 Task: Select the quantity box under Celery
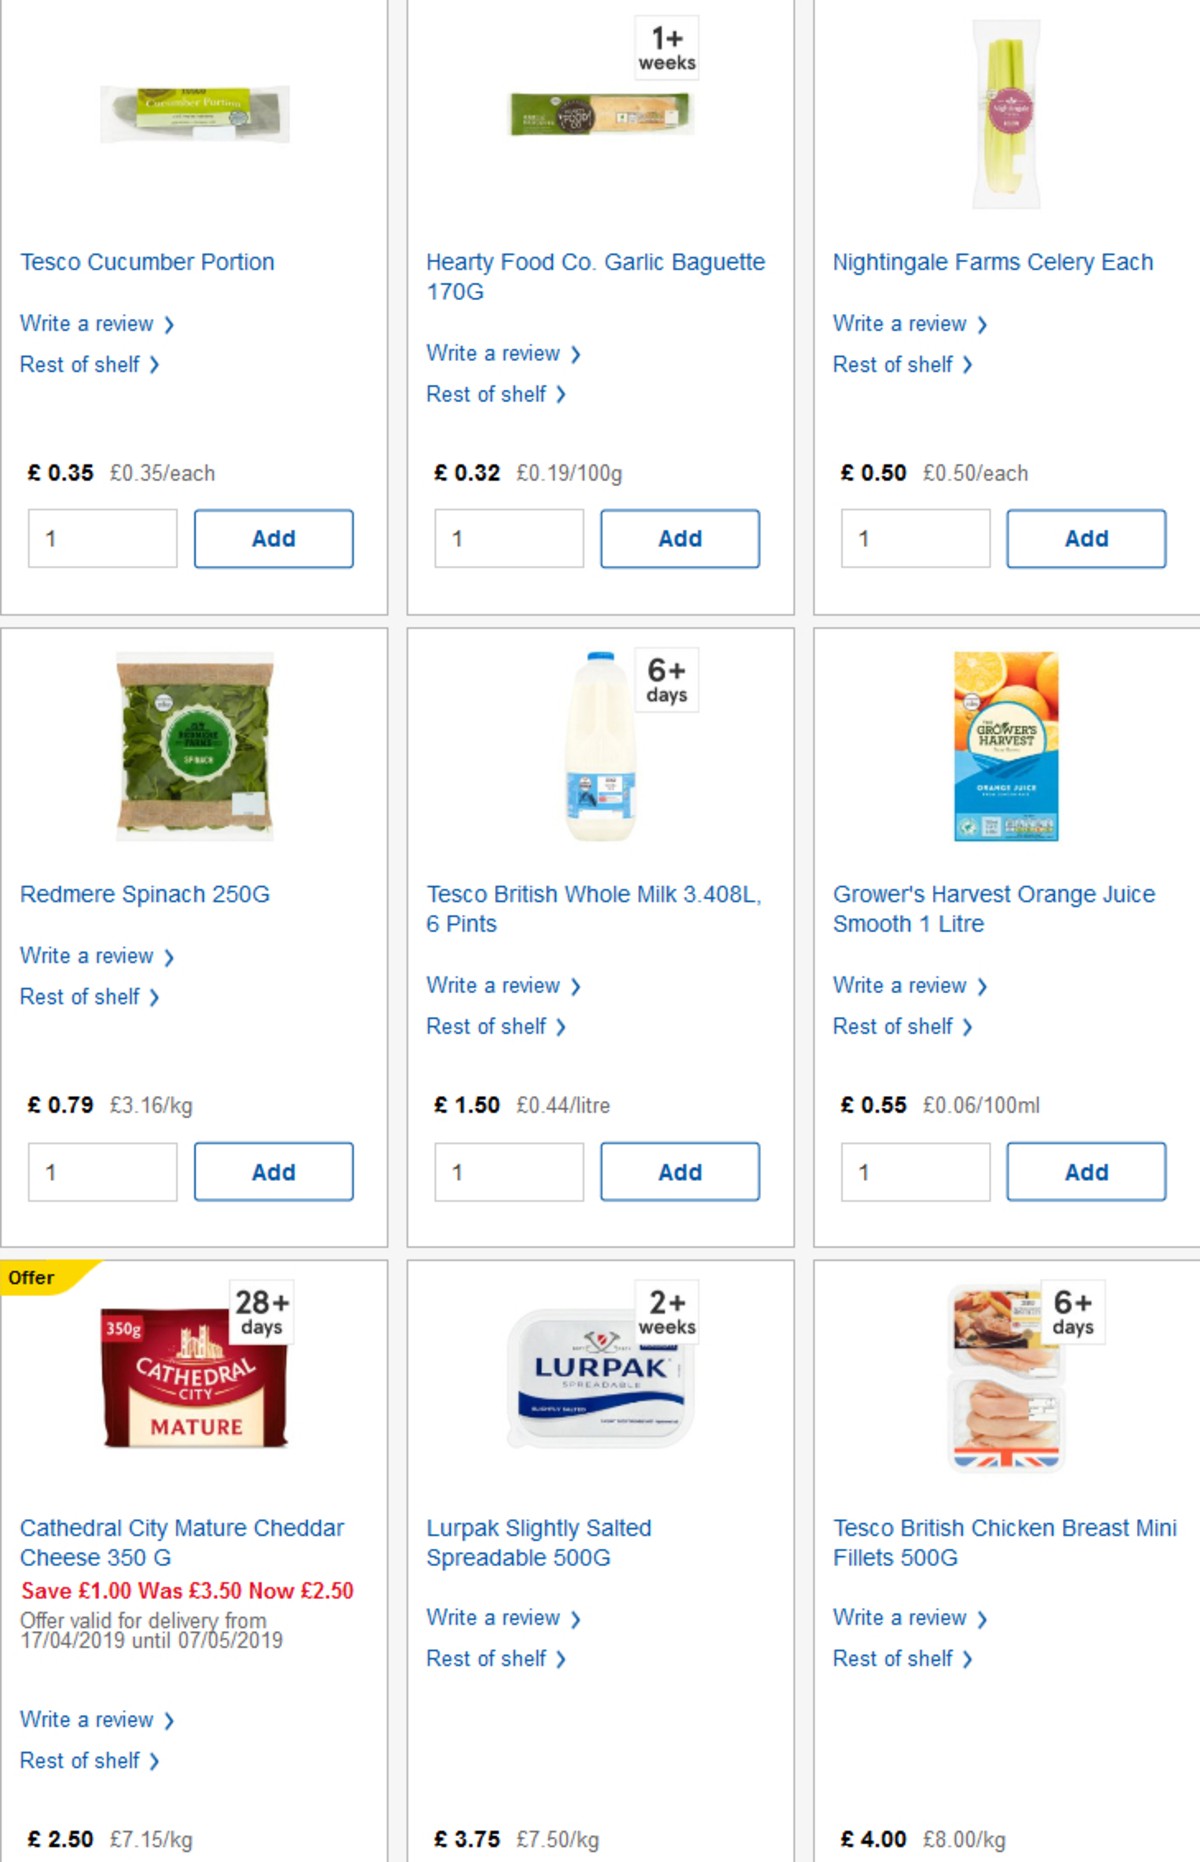[x=914, y=538]
